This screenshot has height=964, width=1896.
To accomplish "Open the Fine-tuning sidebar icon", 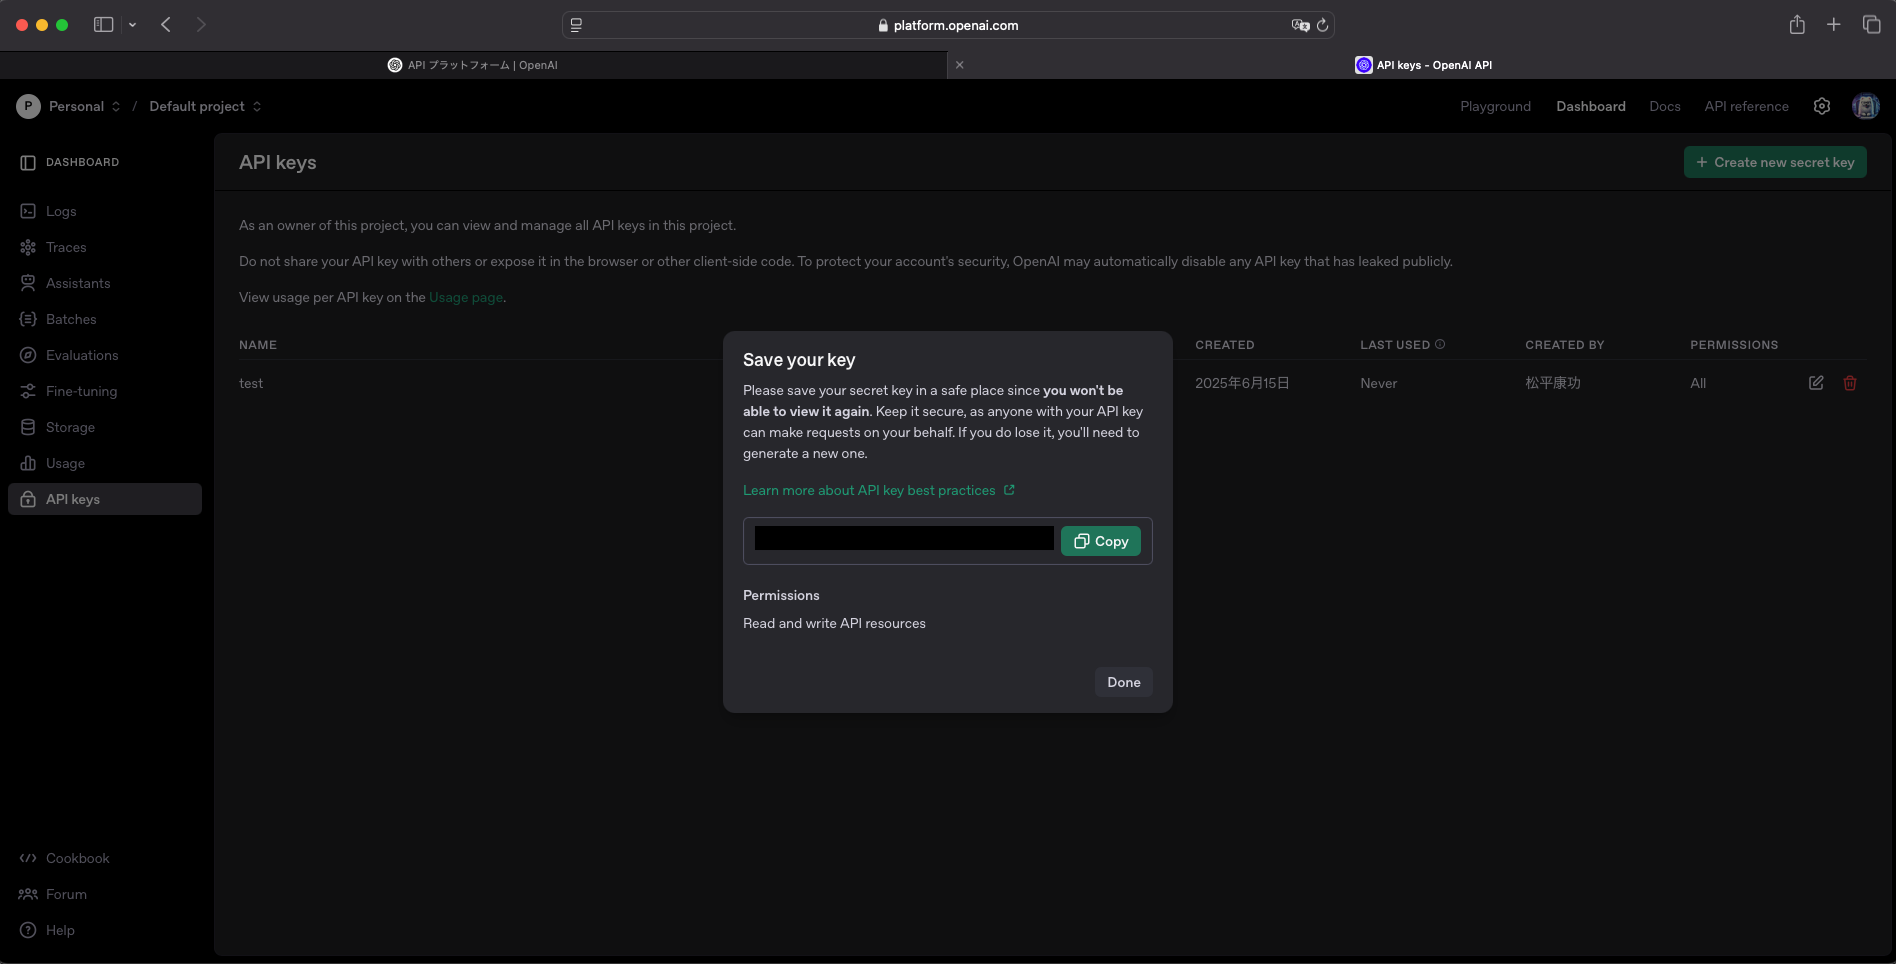I will tap(28, 391).
